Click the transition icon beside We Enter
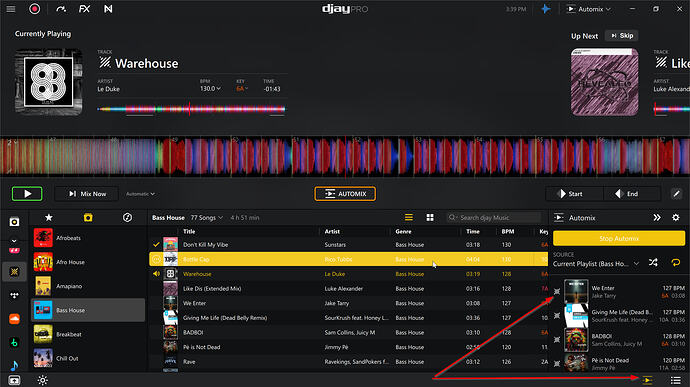 point(557,291)
